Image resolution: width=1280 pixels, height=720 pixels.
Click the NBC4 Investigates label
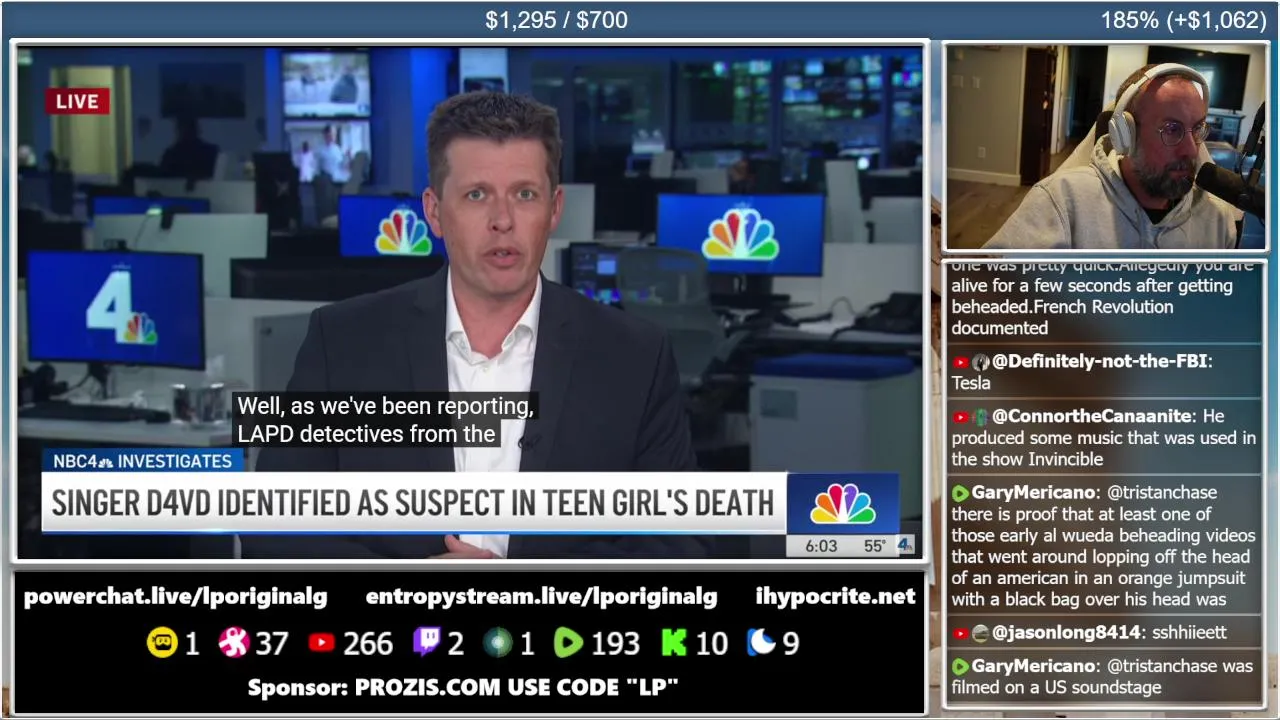[x=142, y=461]
